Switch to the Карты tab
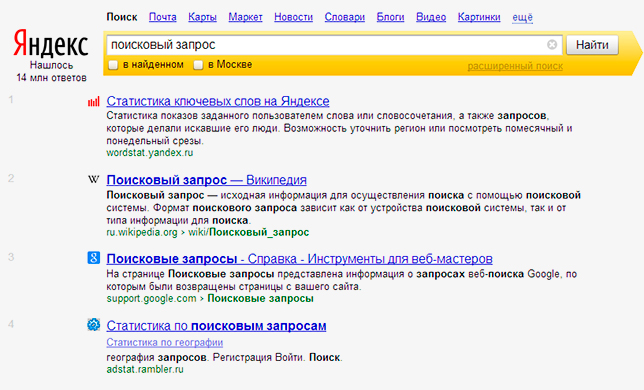 (x=202, y=17)
